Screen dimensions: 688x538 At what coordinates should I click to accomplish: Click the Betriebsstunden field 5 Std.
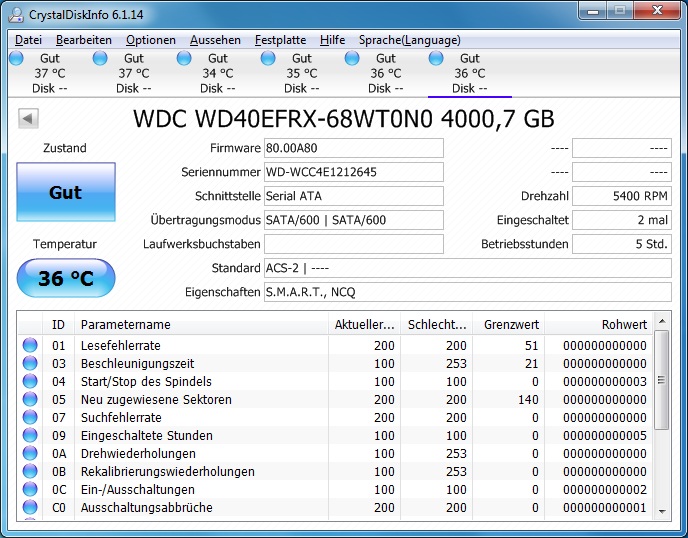pos(622,244)
